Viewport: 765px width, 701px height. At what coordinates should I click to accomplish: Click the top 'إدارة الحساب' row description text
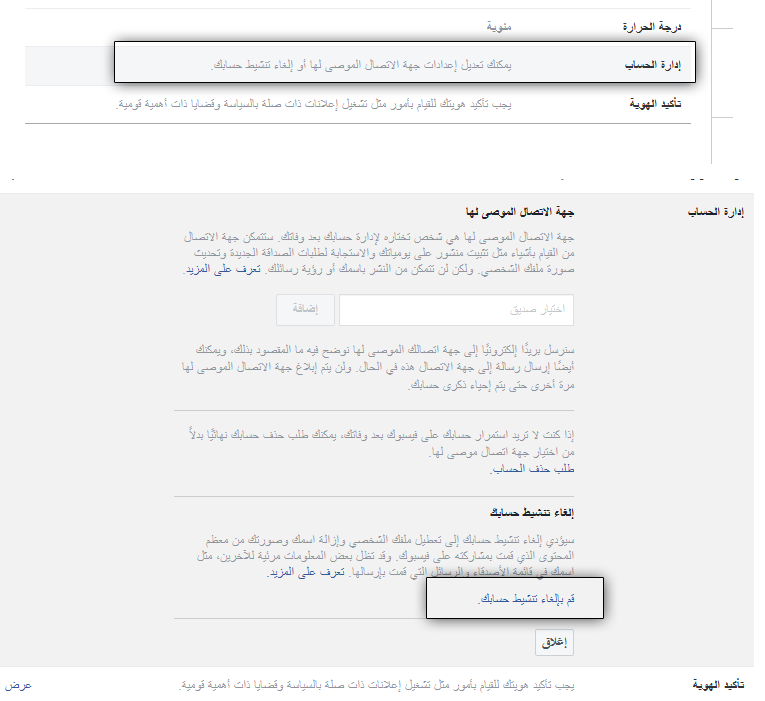[397, 65]
